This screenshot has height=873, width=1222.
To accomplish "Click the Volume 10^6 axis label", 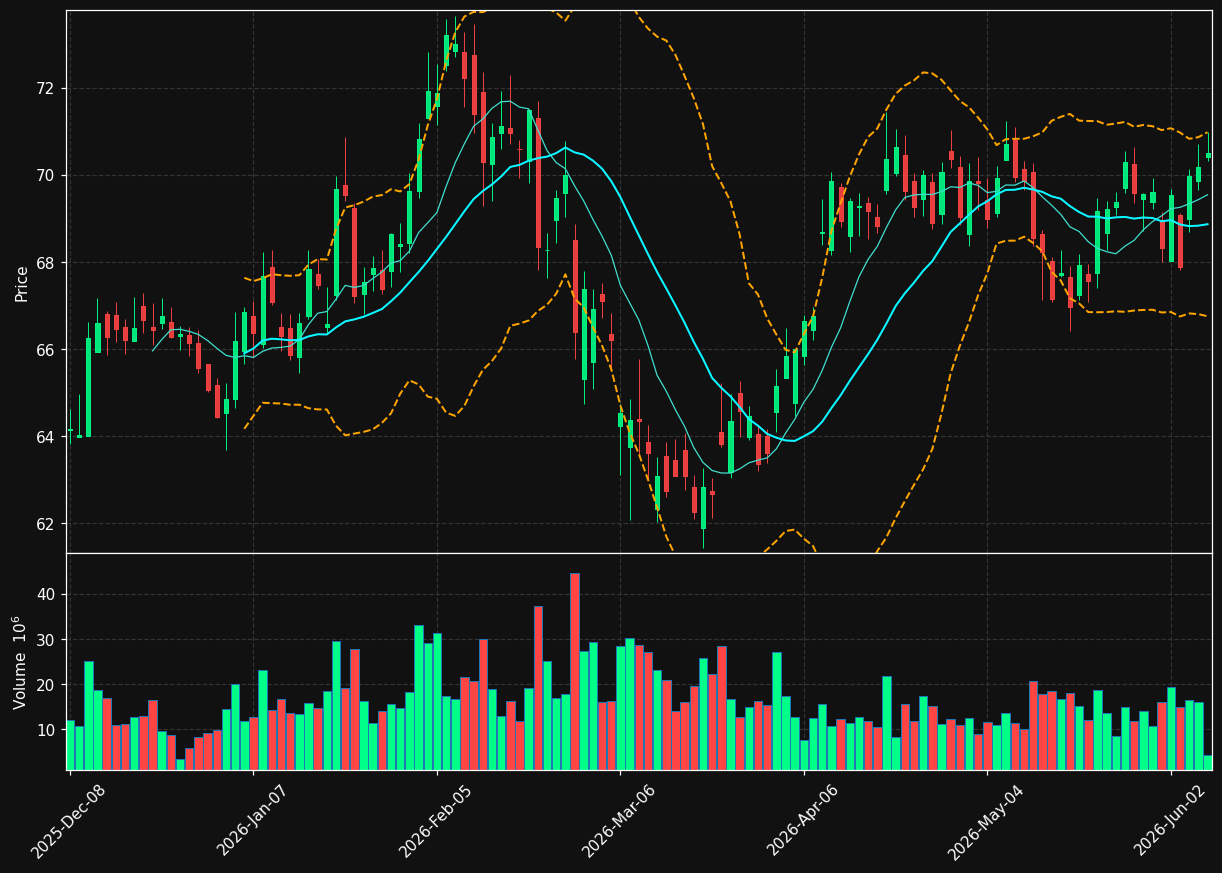I will [x=20, y=662].
